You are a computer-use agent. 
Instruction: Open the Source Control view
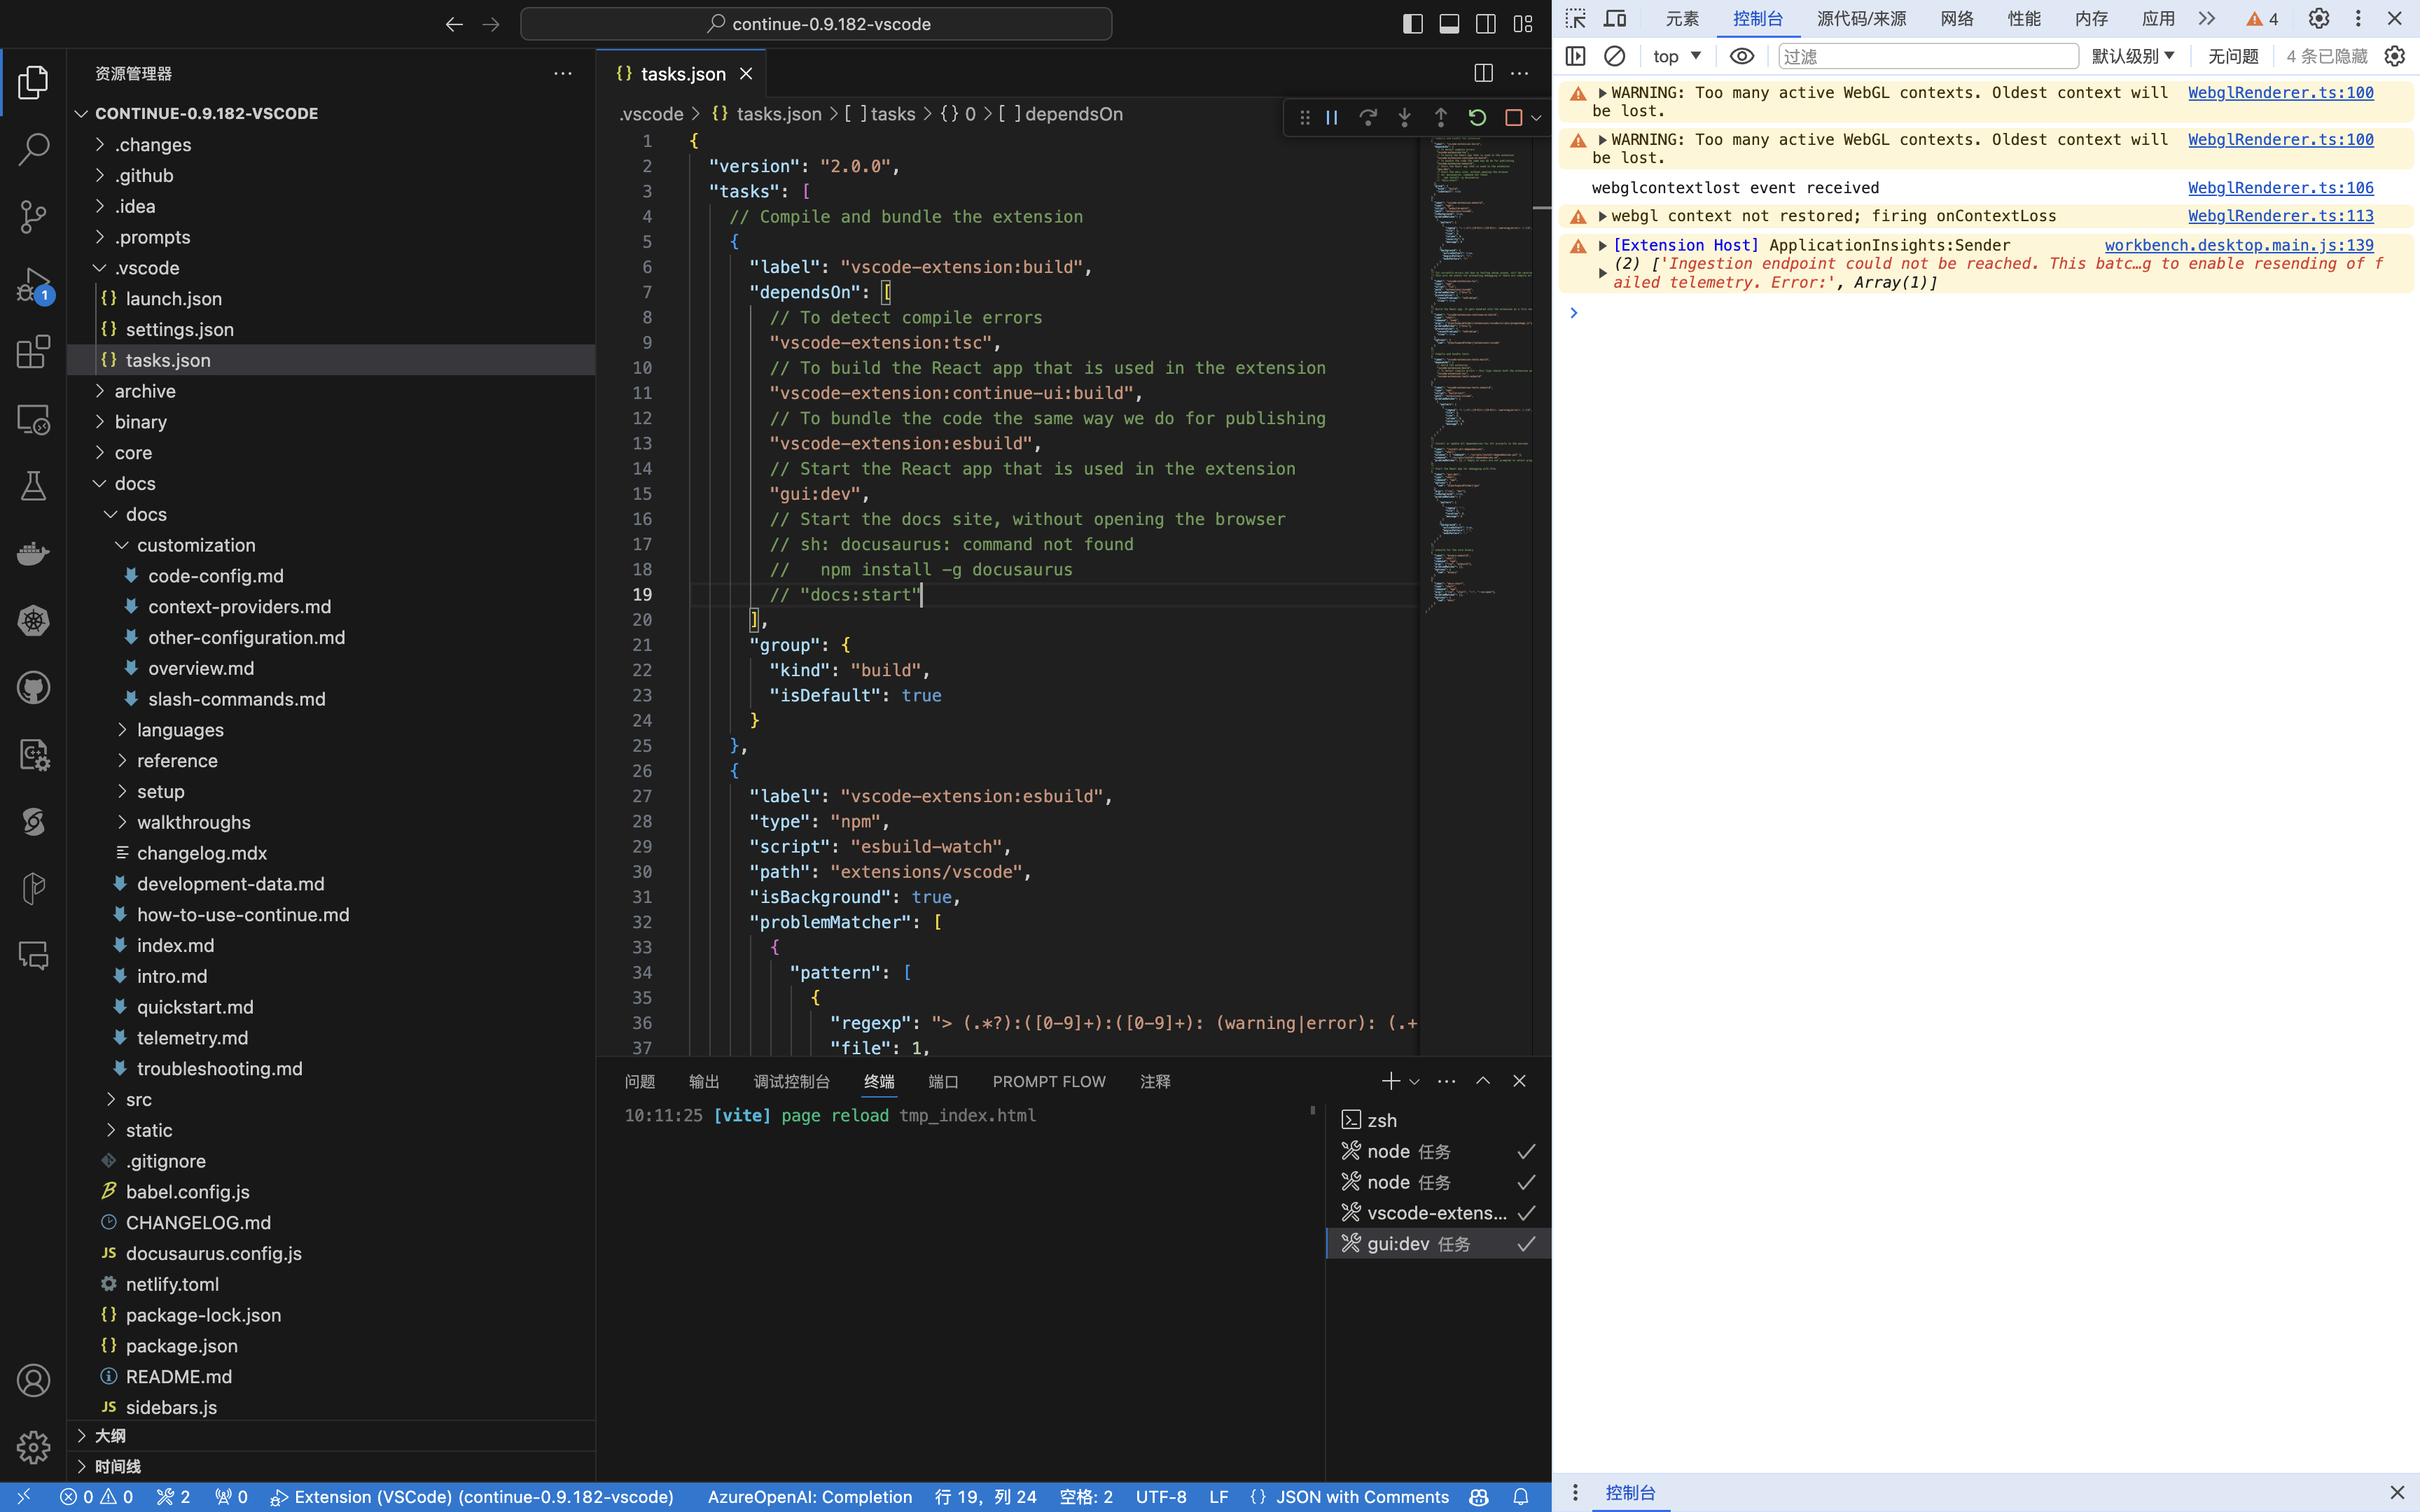(x=33, y=216)
